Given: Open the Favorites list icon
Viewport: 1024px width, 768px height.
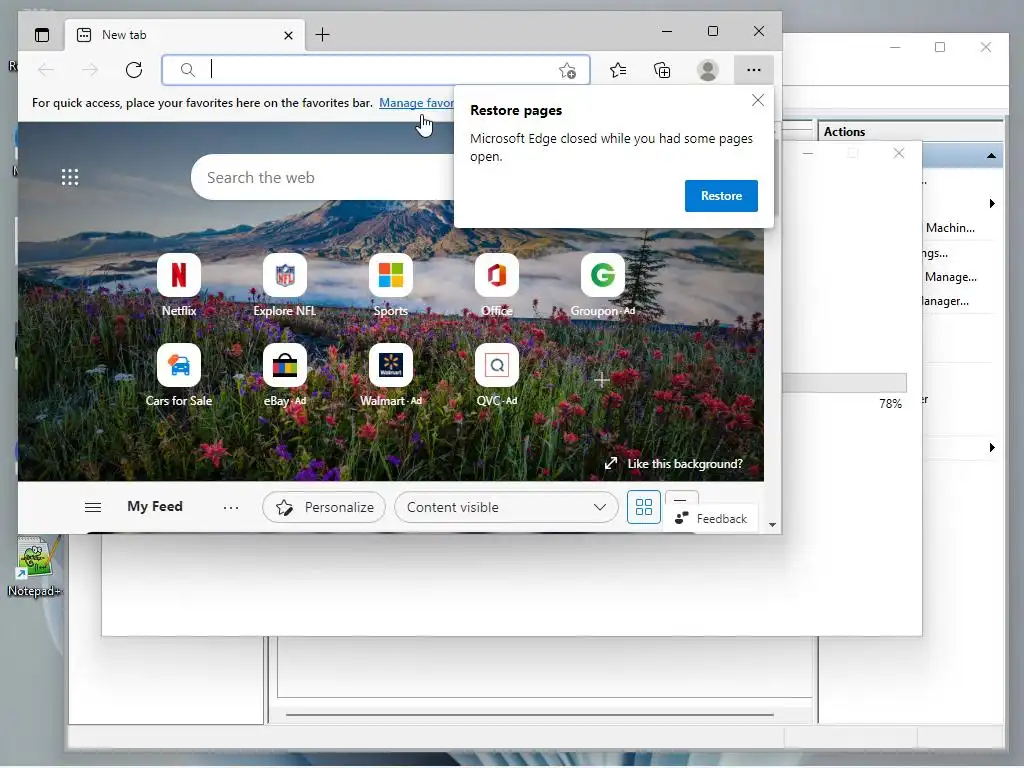Looking at the screenshot, I should (618, 70).
